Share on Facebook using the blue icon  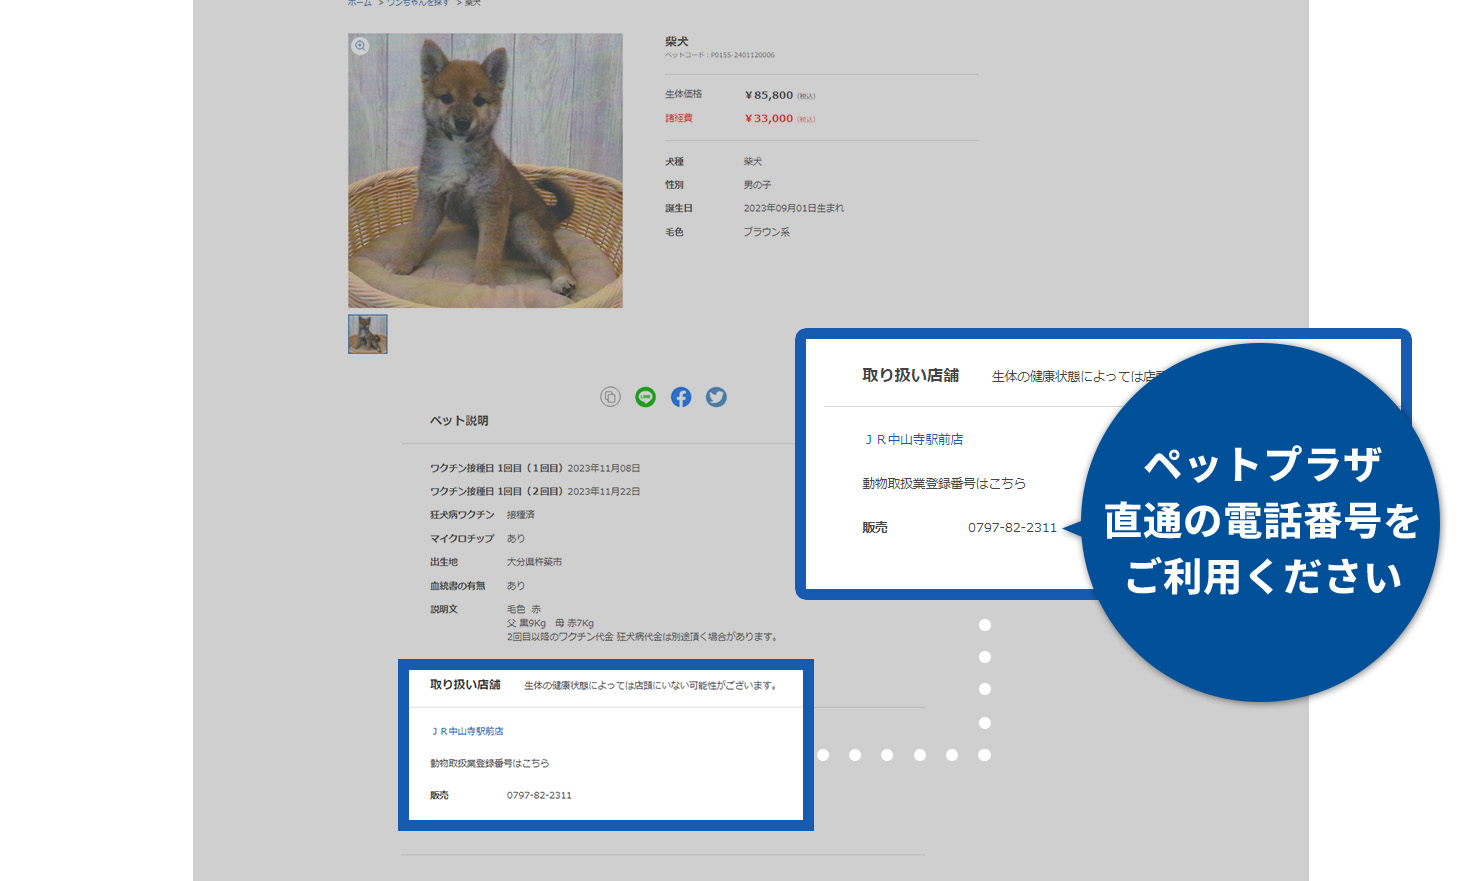pyautogui.click(x=681, y=397)
